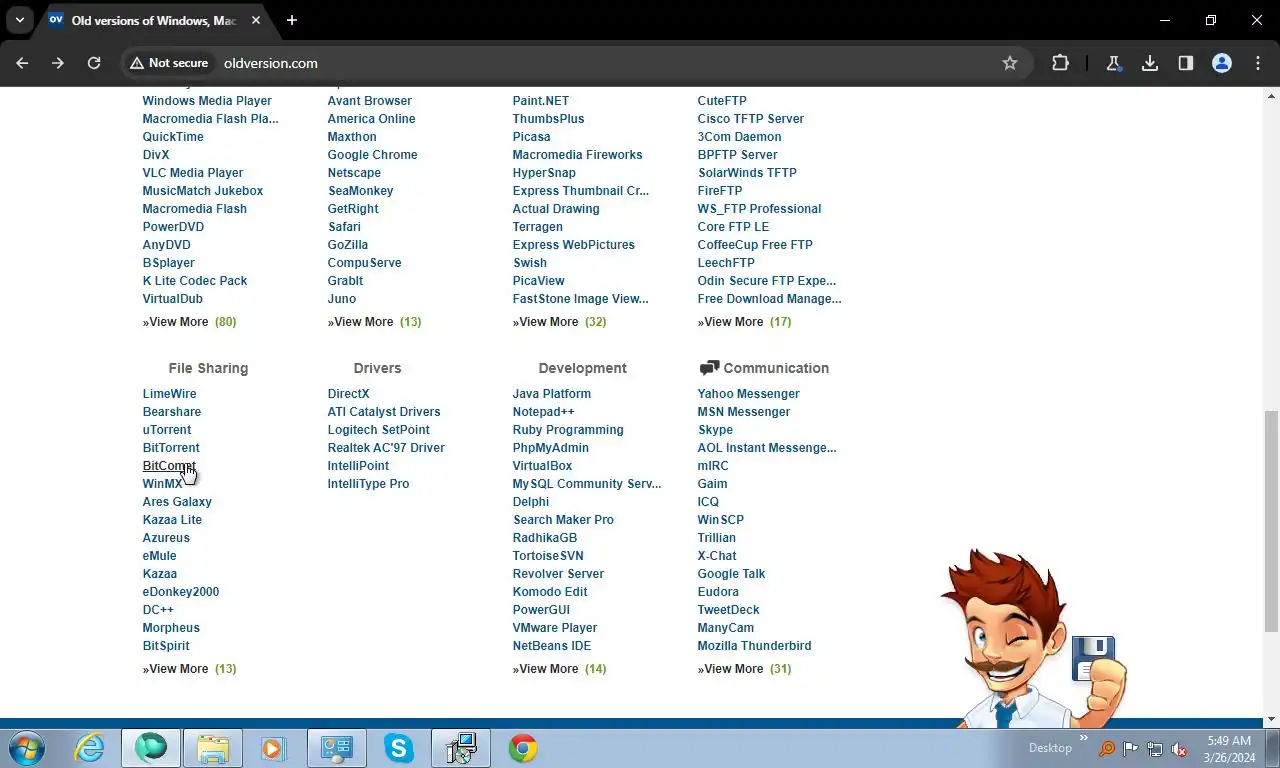Open the Chrome profile avatar

tap(1222, 63)
